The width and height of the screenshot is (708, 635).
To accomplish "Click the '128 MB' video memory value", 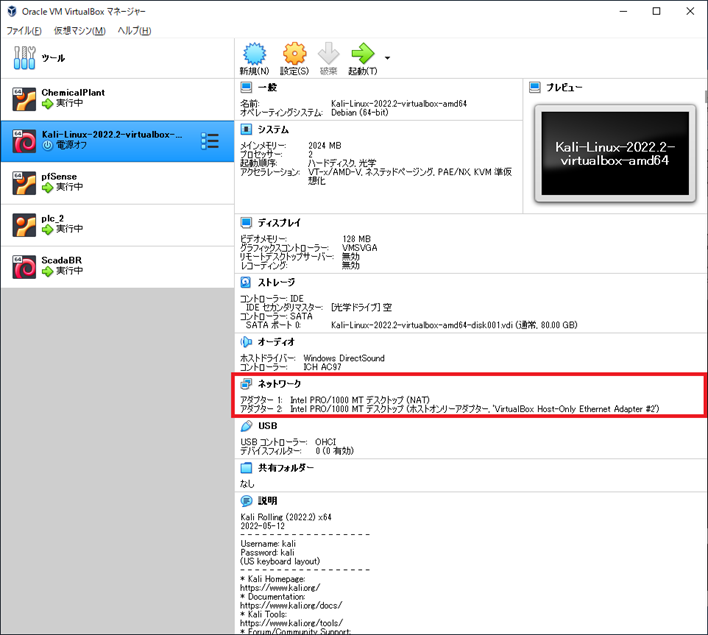I will (356, 238).
